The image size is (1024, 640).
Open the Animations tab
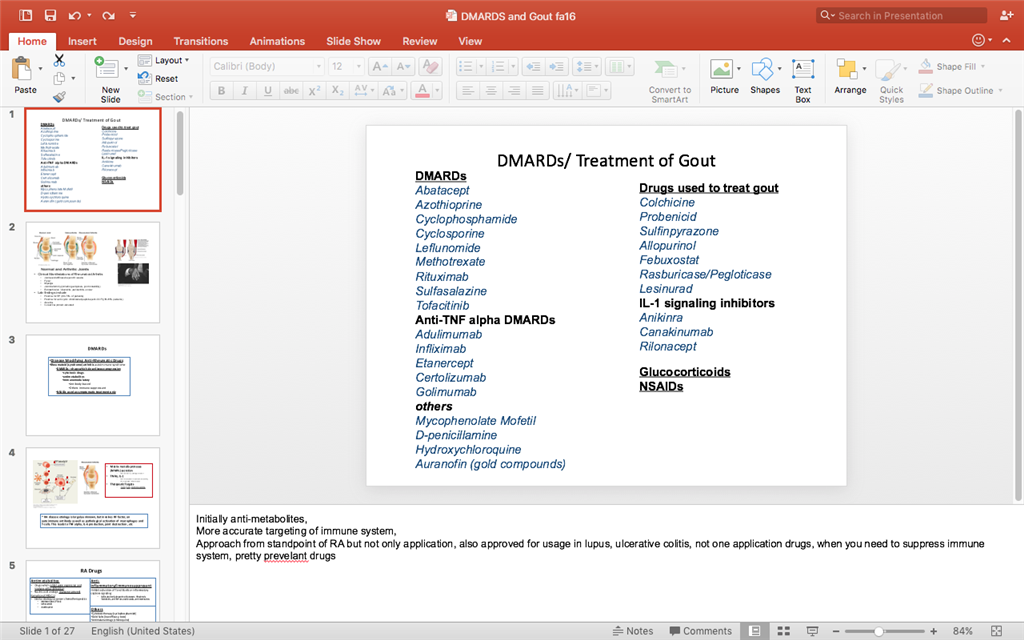point(277,41)
